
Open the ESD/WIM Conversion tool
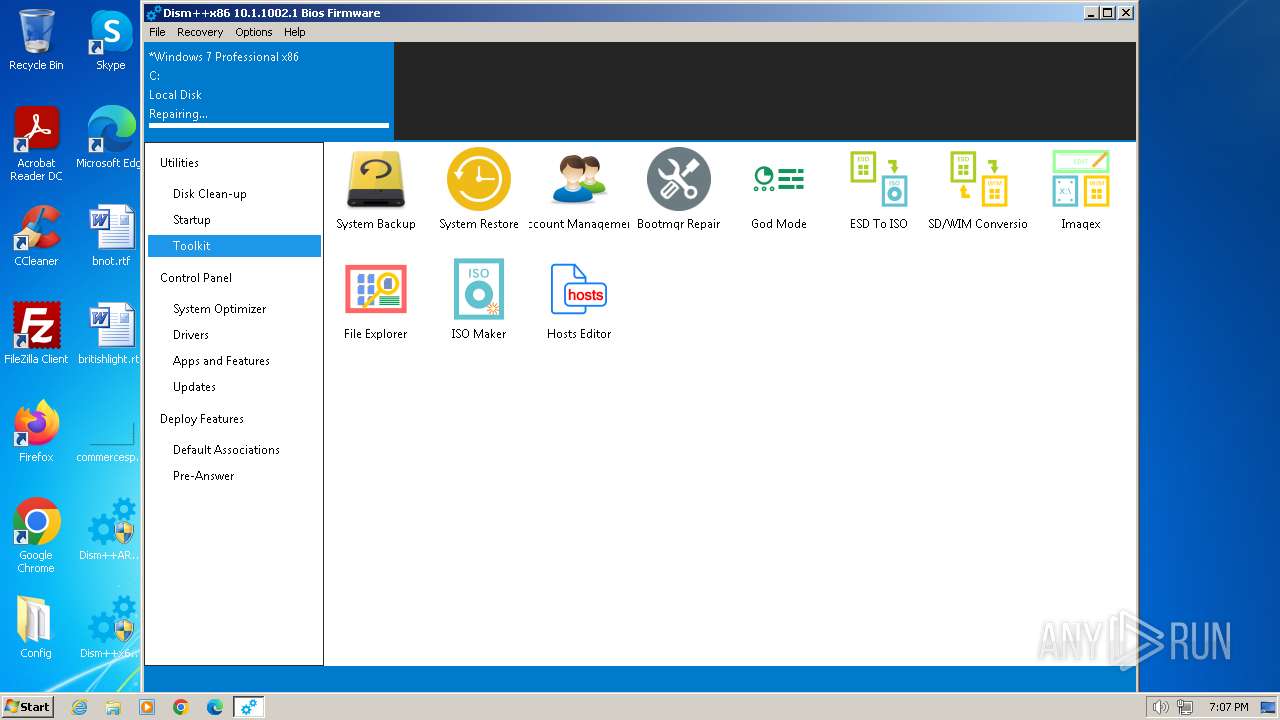977,190
